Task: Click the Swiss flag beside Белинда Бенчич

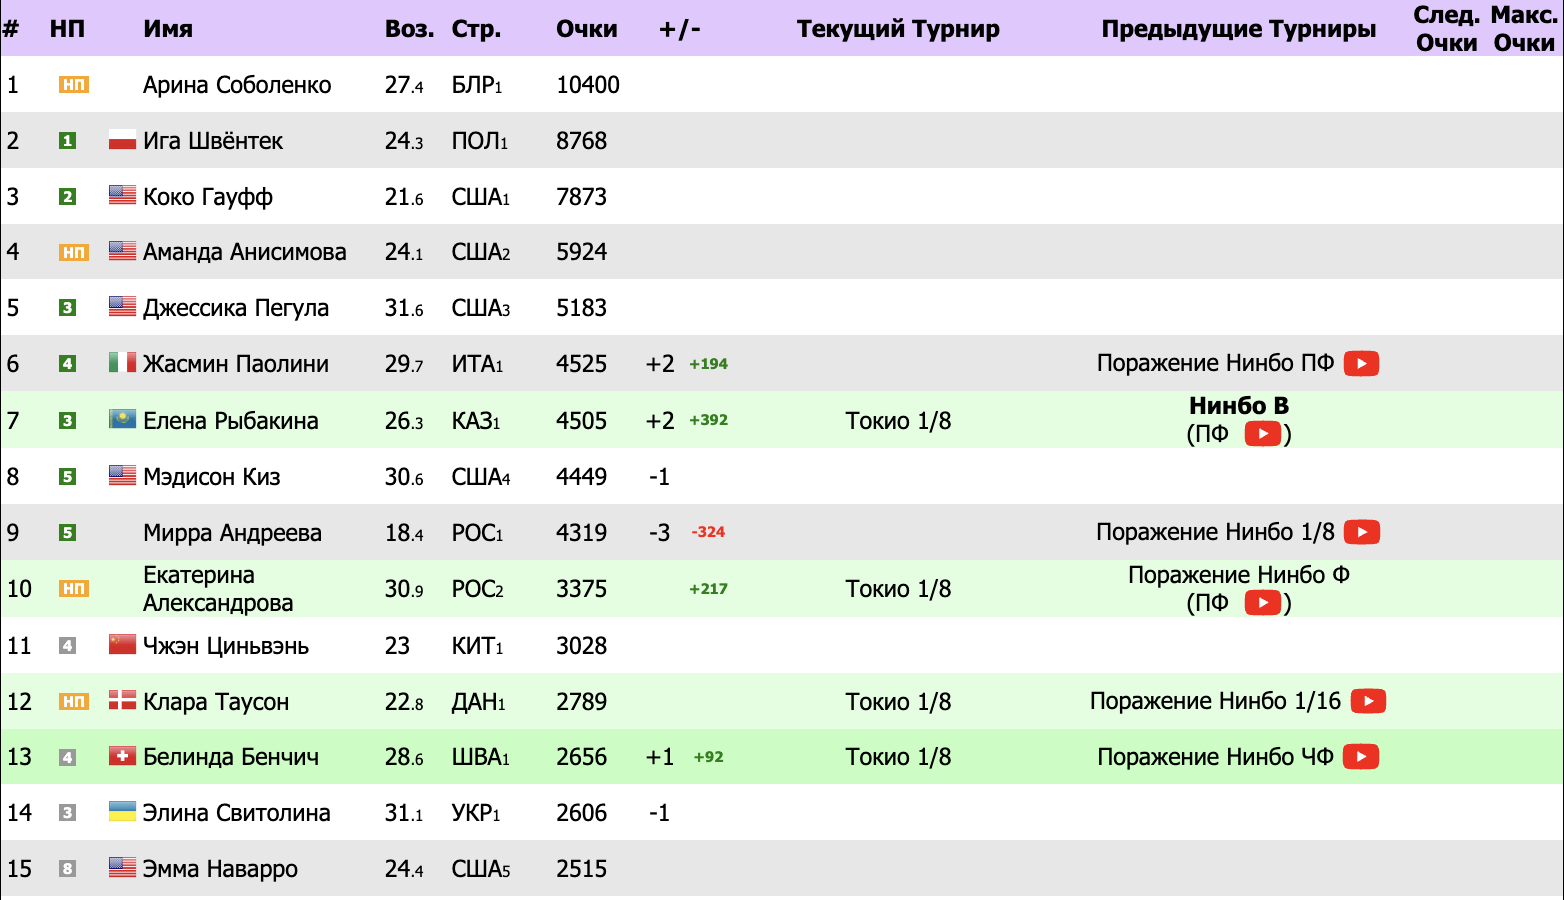Action: (x=122, y=757)
